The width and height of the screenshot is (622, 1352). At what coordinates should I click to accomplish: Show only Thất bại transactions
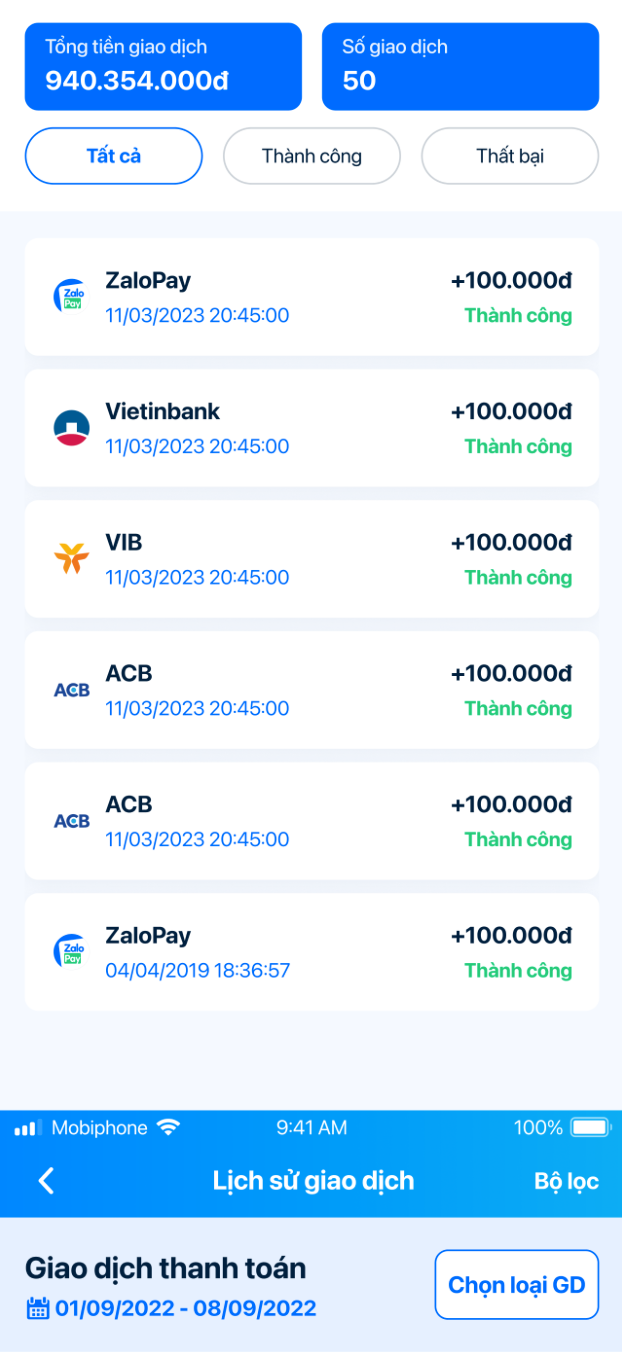point(510,156)
